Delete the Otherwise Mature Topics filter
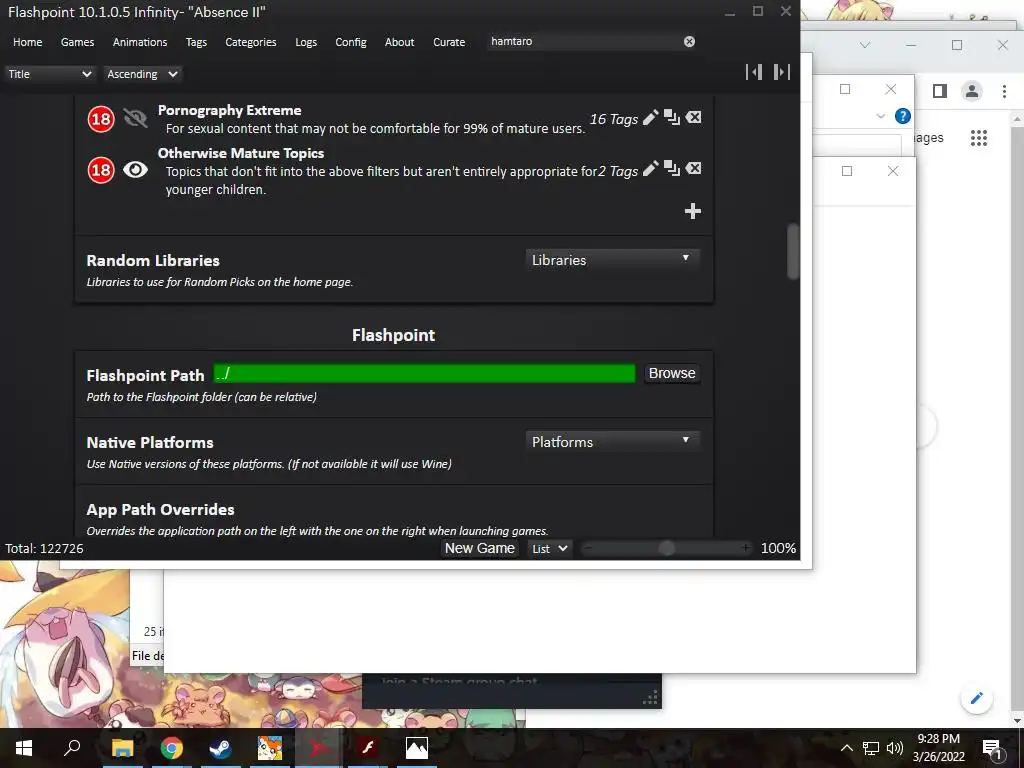This screenshot has width=1024, height=768. click(x=694, y=169)
